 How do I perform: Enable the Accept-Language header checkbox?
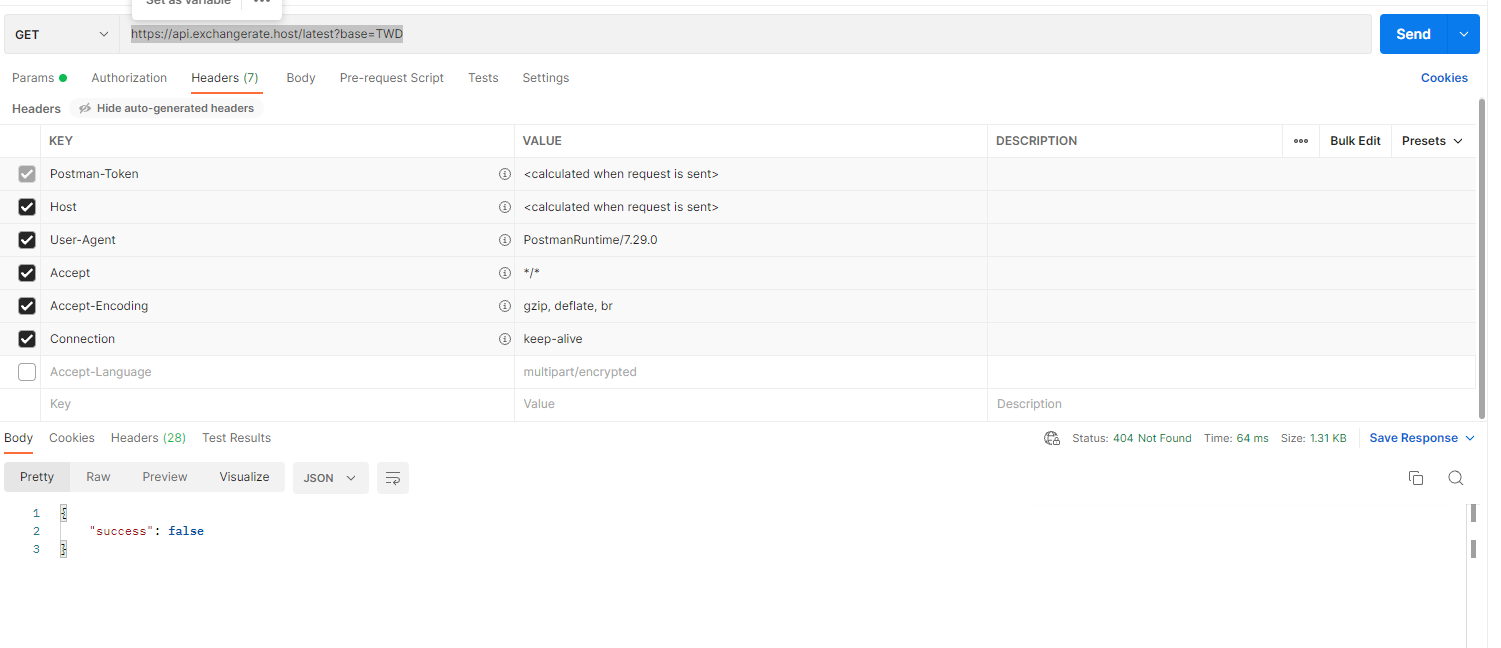click(x=27, y=372)
